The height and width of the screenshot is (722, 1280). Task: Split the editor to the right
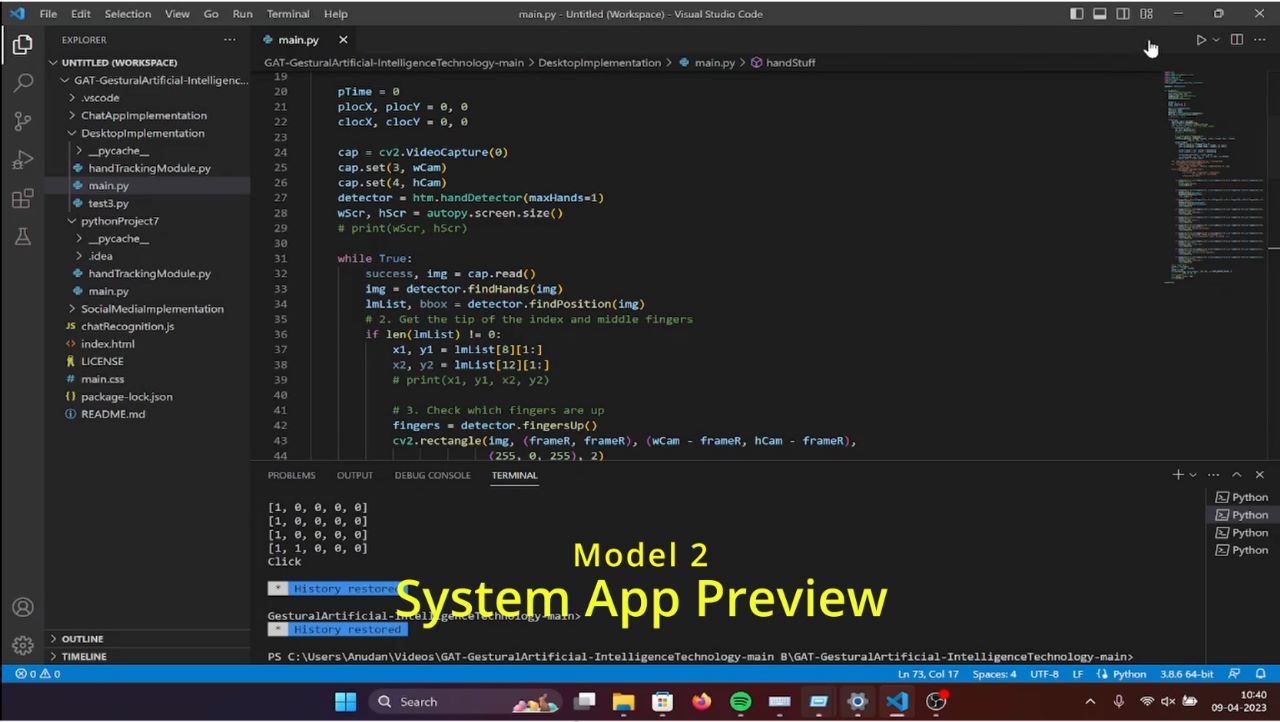tap(1237, 40)
